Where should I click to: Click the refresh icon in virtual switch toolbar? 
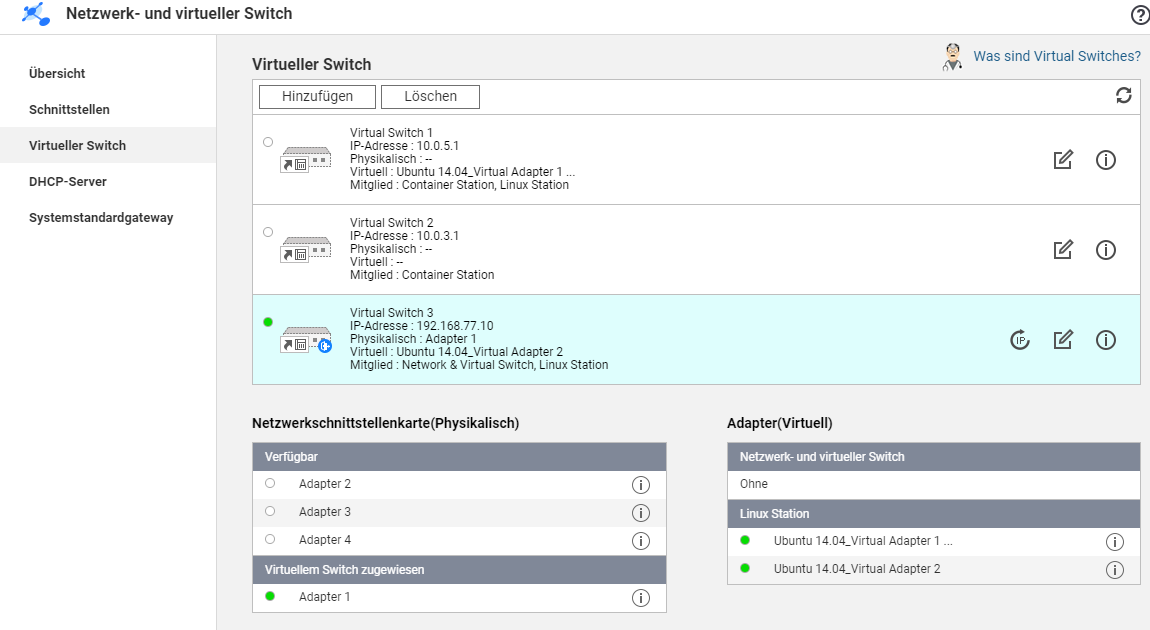(x=1124, y=95)
